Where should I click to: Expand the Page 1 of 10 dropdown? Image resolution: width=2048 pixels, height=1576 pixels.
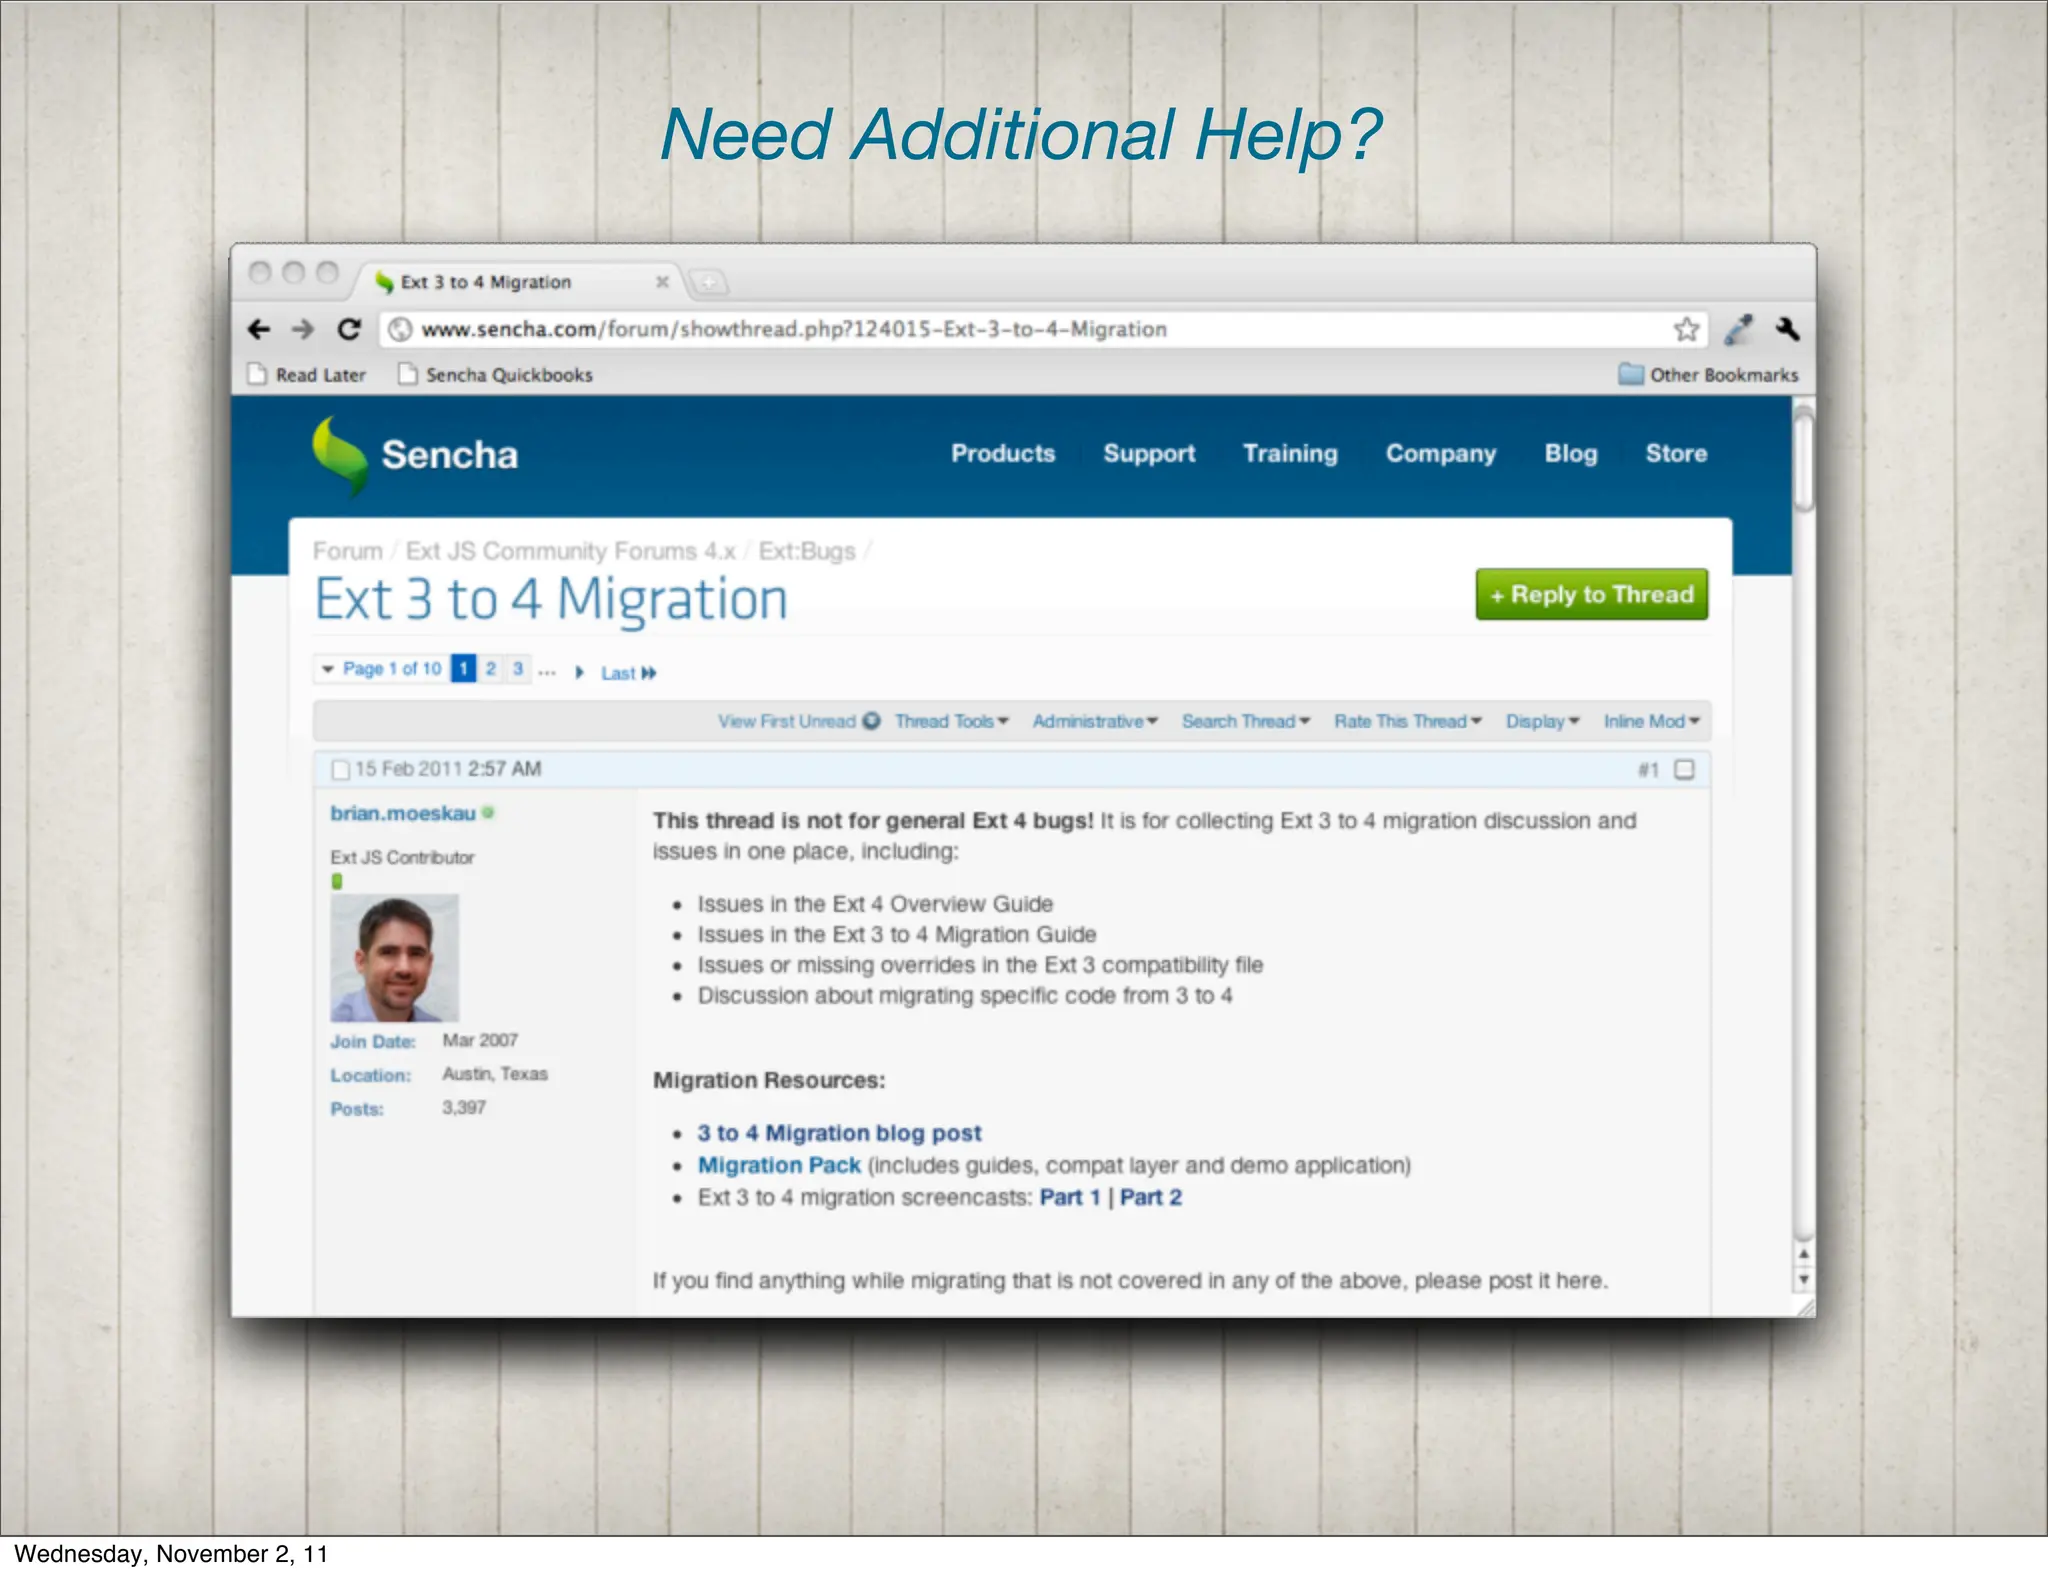381,669
